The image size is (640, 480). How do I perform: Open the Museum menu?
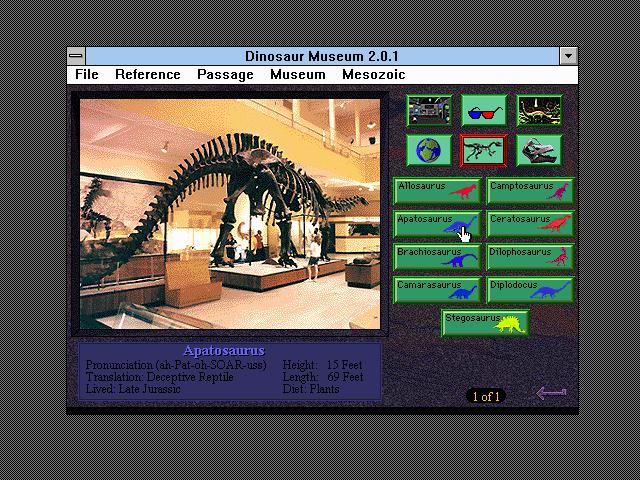[x=298, y=75]
